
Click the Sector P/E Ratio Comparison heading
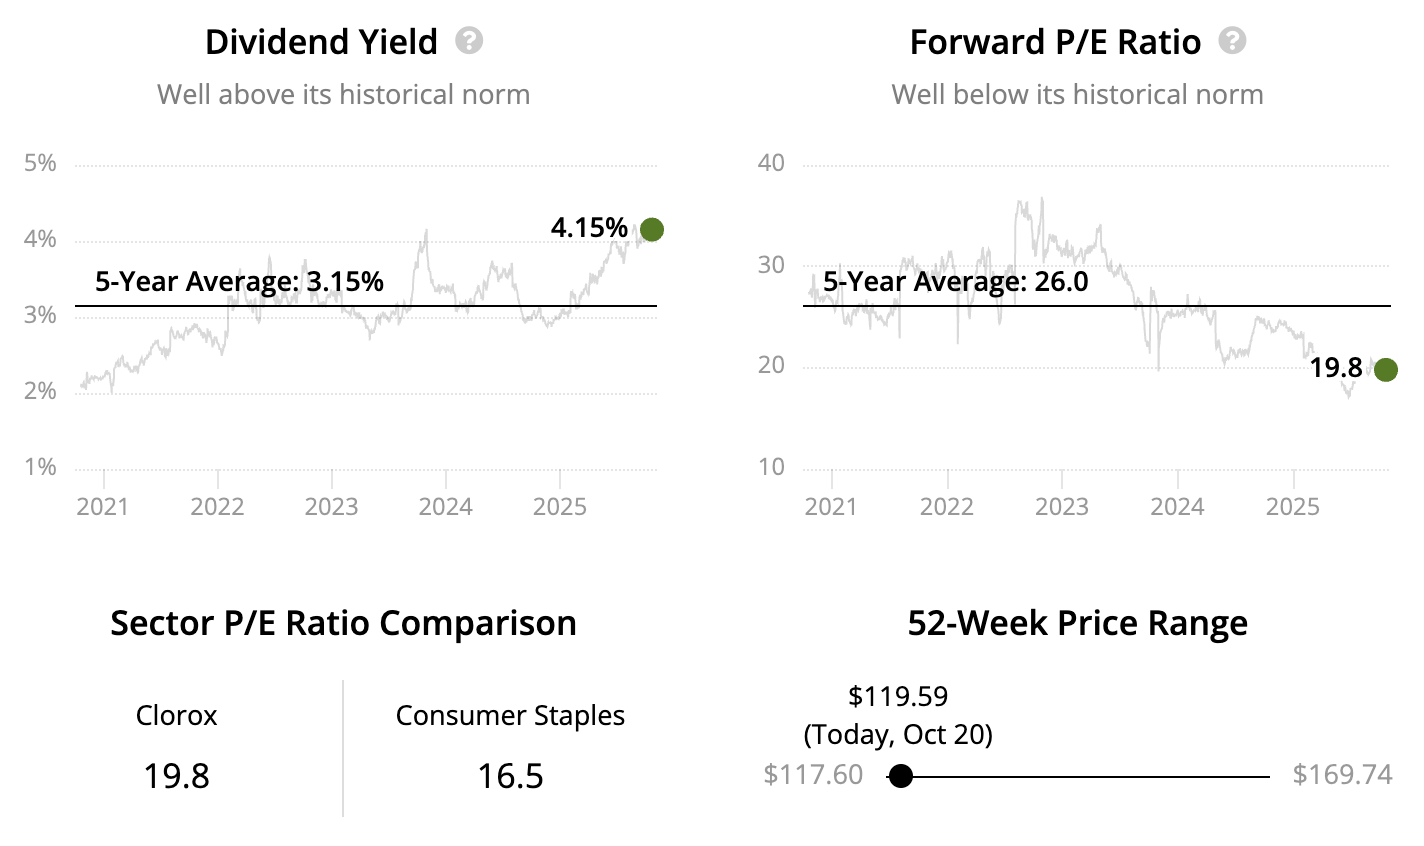pyautogui.click(x=343, y=623)
